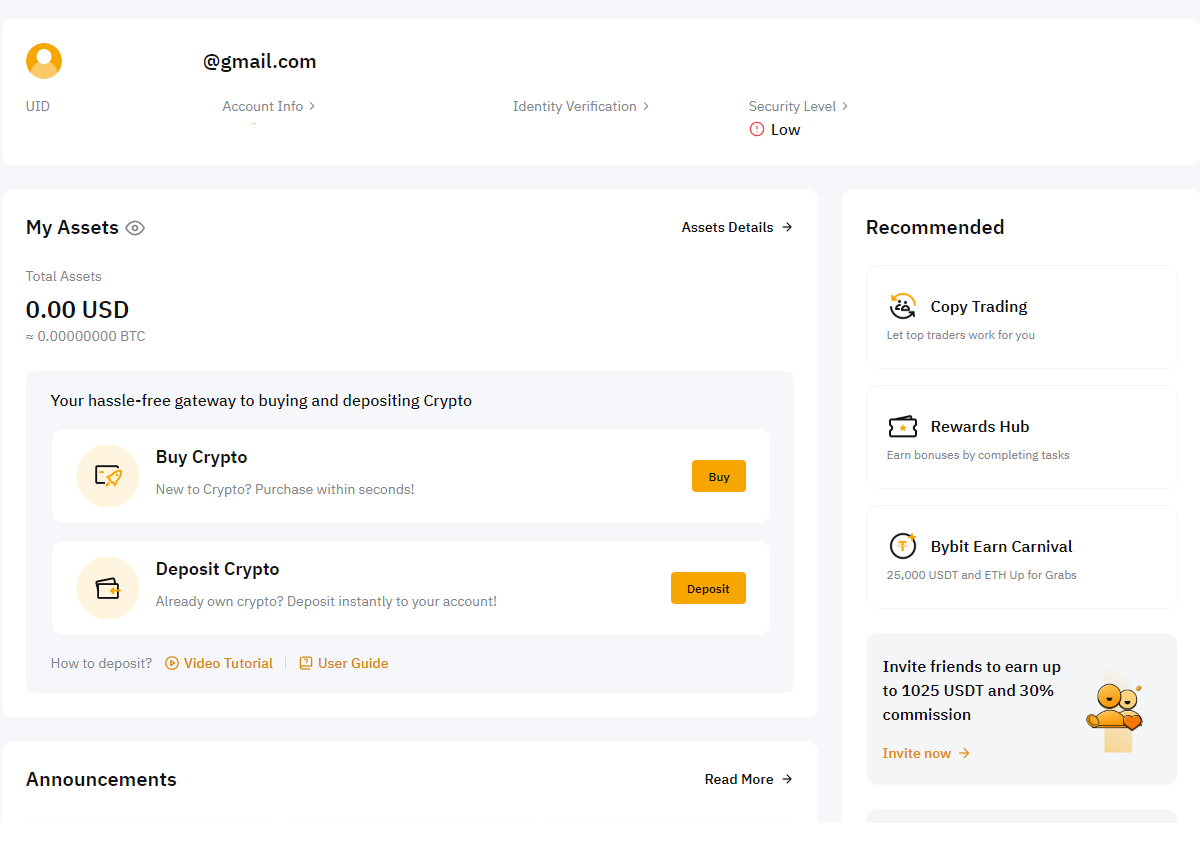The height and width of the screenshot is (864, 1200).
Task: Click the Buy Crypto rocket icon
Action: (108, 476)
